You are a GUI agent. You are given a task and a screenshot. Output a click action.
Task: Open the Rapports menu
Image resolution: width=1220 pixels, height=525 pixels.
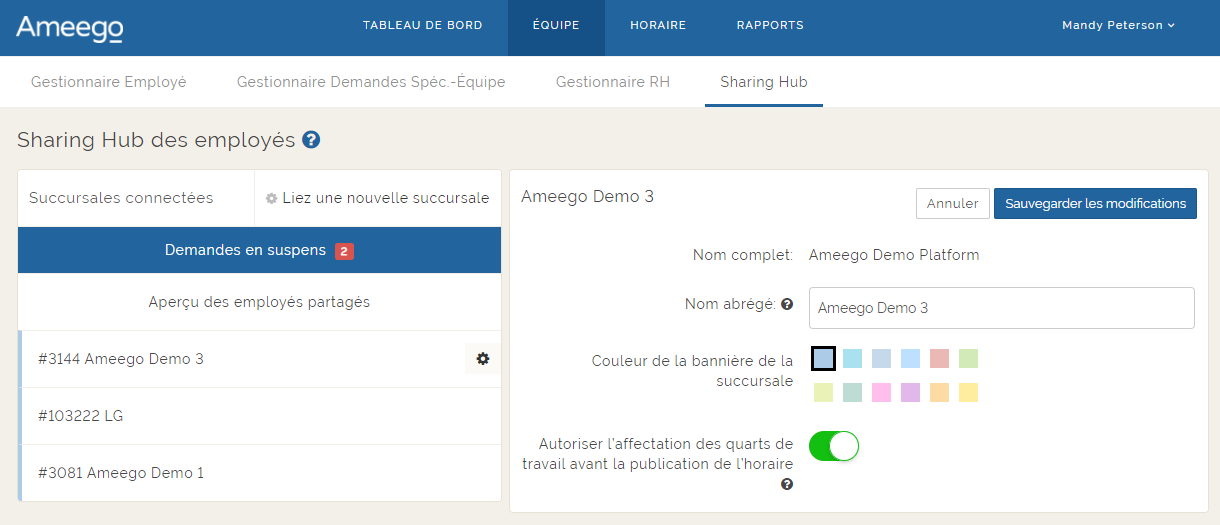pos(770,26)
